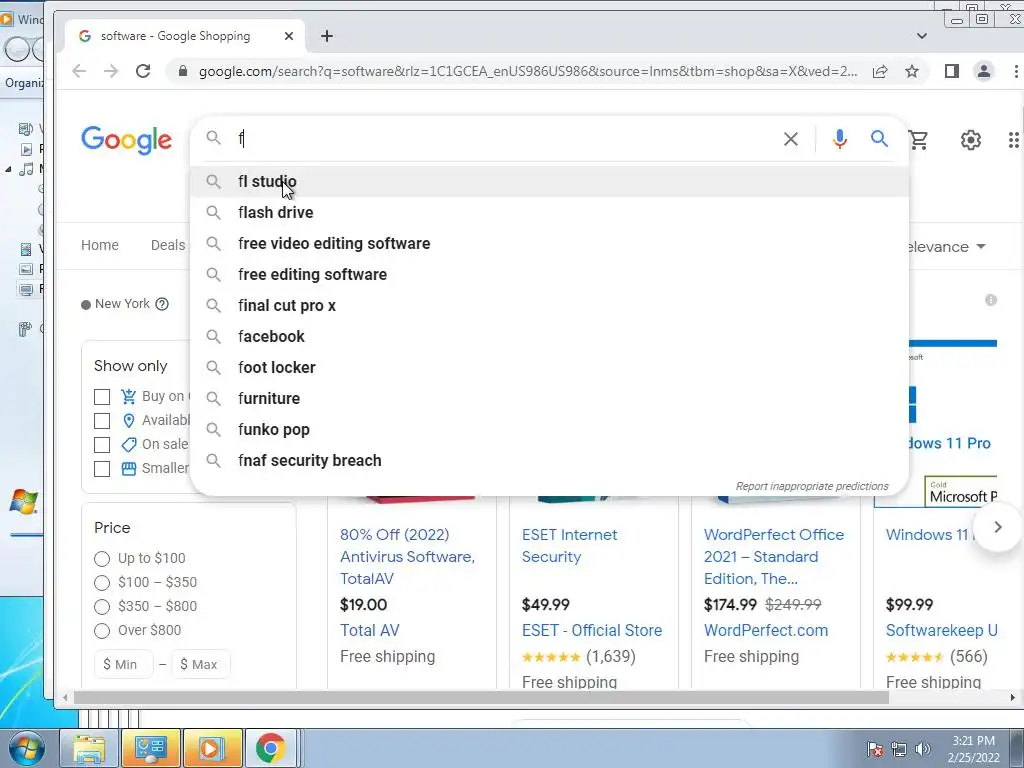Bookmark this page with the star icon
Screen dimensions: 1024x768
point(912,71)
